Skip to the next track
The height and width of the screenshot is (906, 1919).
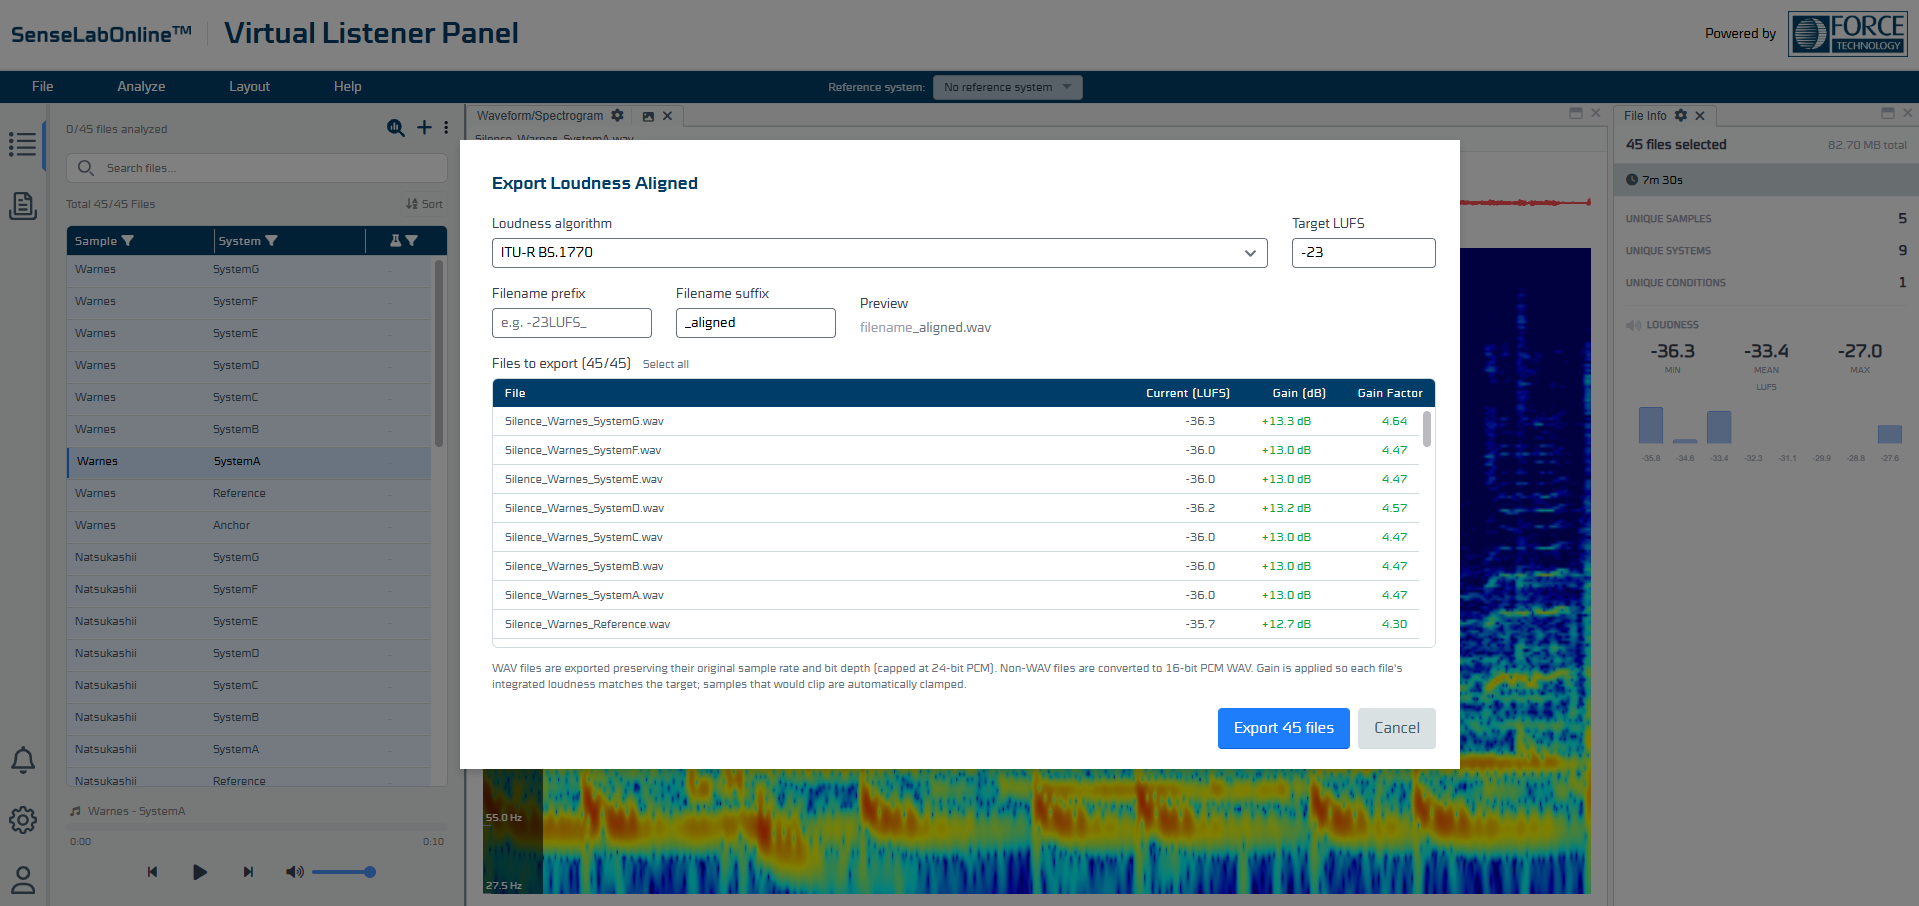point(248,872)
